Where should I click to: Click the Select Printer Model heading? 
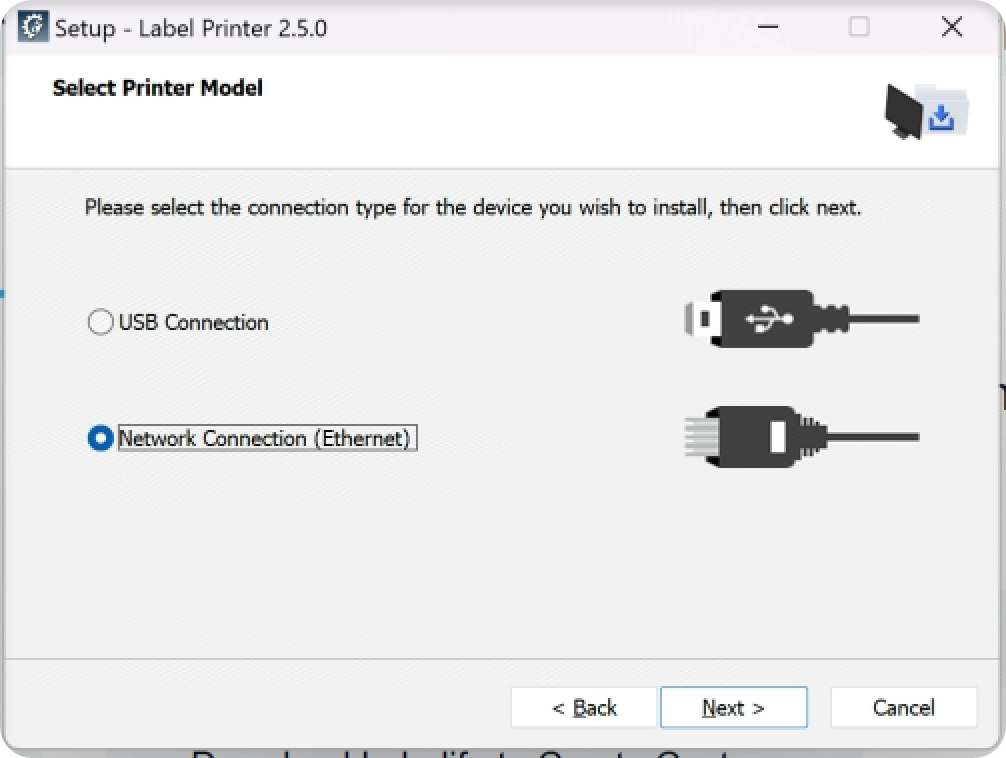(158, 88)
